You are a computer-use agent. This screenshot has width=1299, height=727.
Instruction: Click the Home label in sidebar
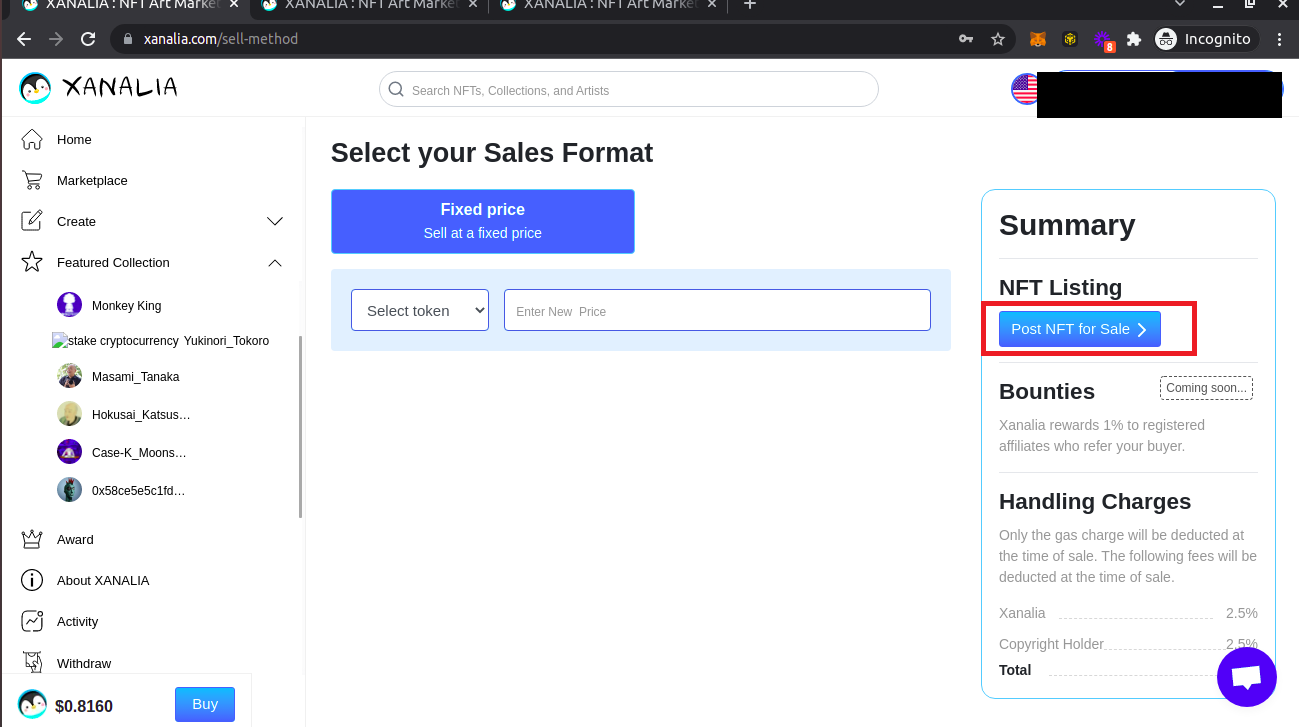point(74,139)
